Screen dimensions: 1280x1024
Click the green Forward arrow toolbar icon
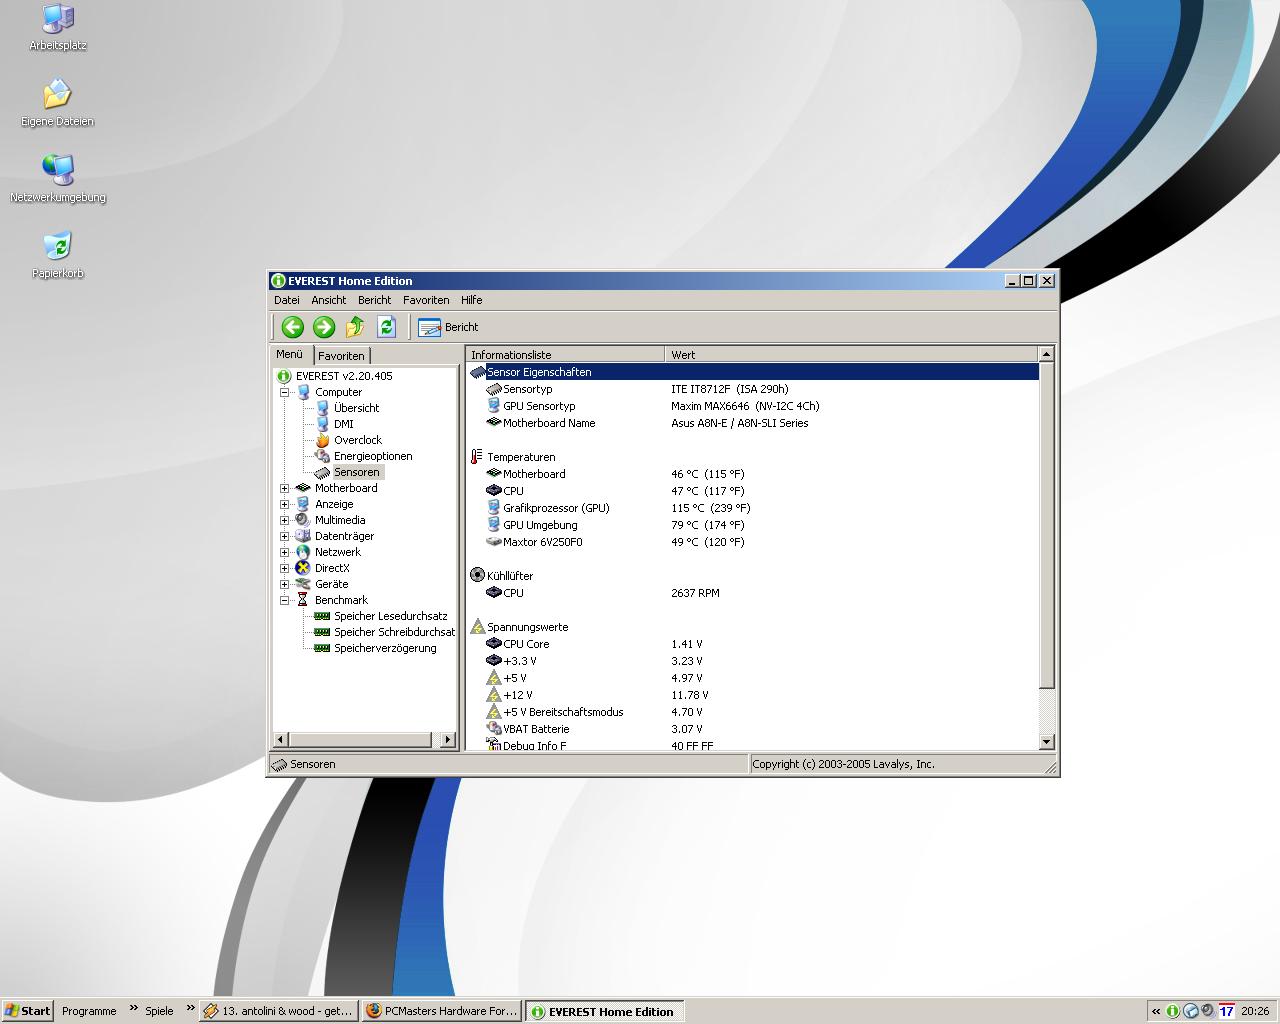pyautogui.click(x=323, y=327)
